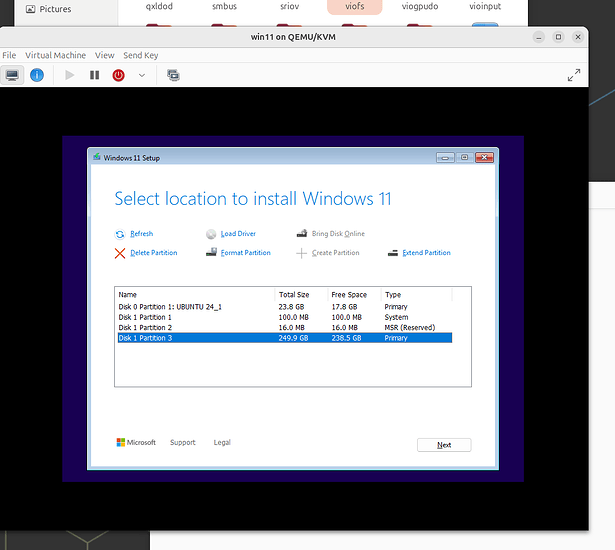
Task: Close the win11 on QEMU/KVM window
Action: click(x=578, y=37)
